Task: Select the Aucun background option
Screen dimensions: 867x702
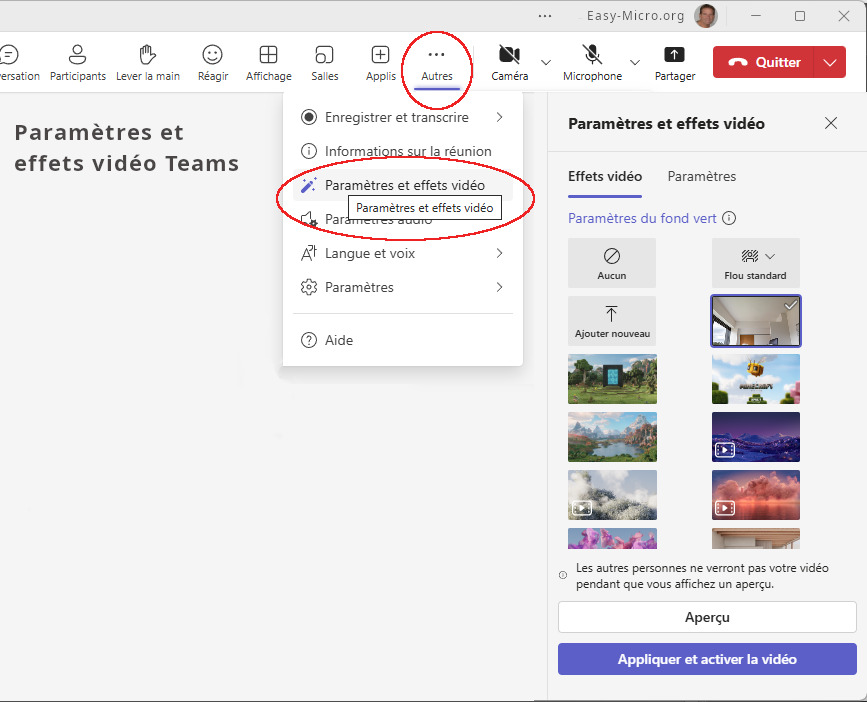Action: [612, 263]
